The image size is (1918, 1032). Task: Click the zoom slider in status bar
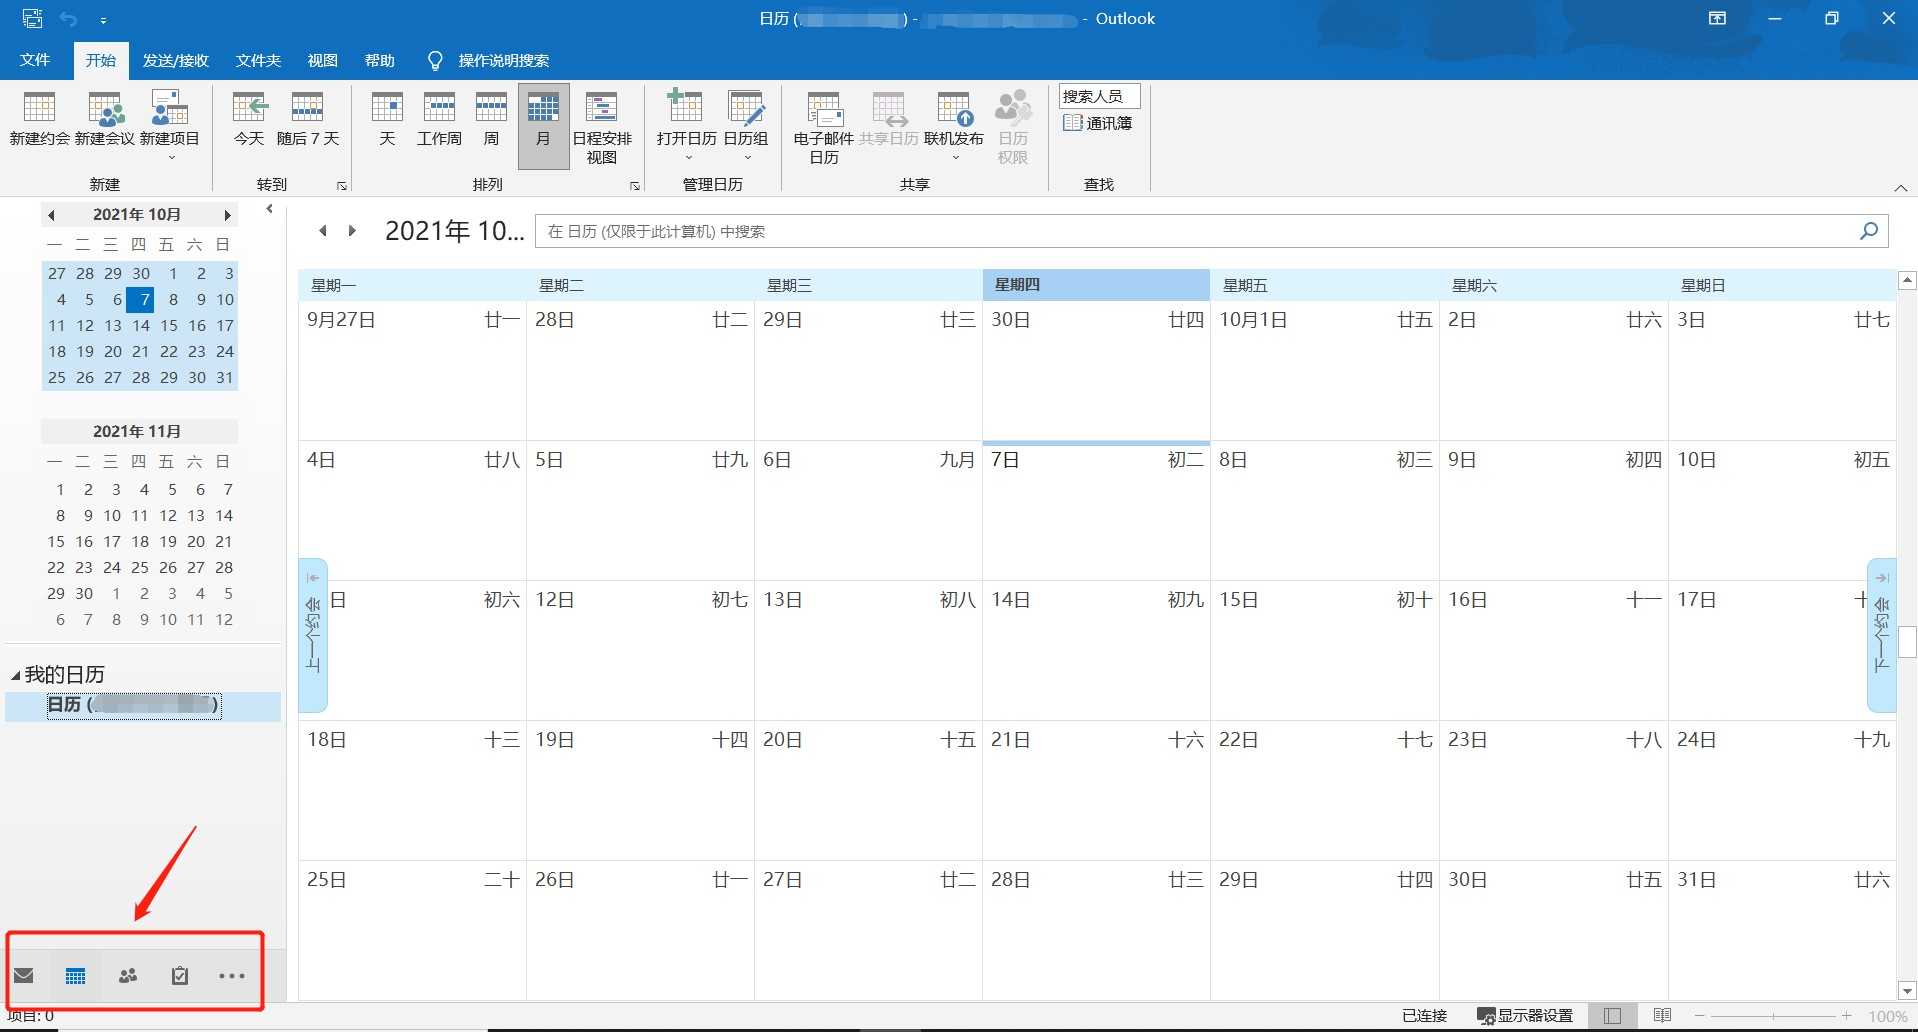(x=1772, y=1016)
